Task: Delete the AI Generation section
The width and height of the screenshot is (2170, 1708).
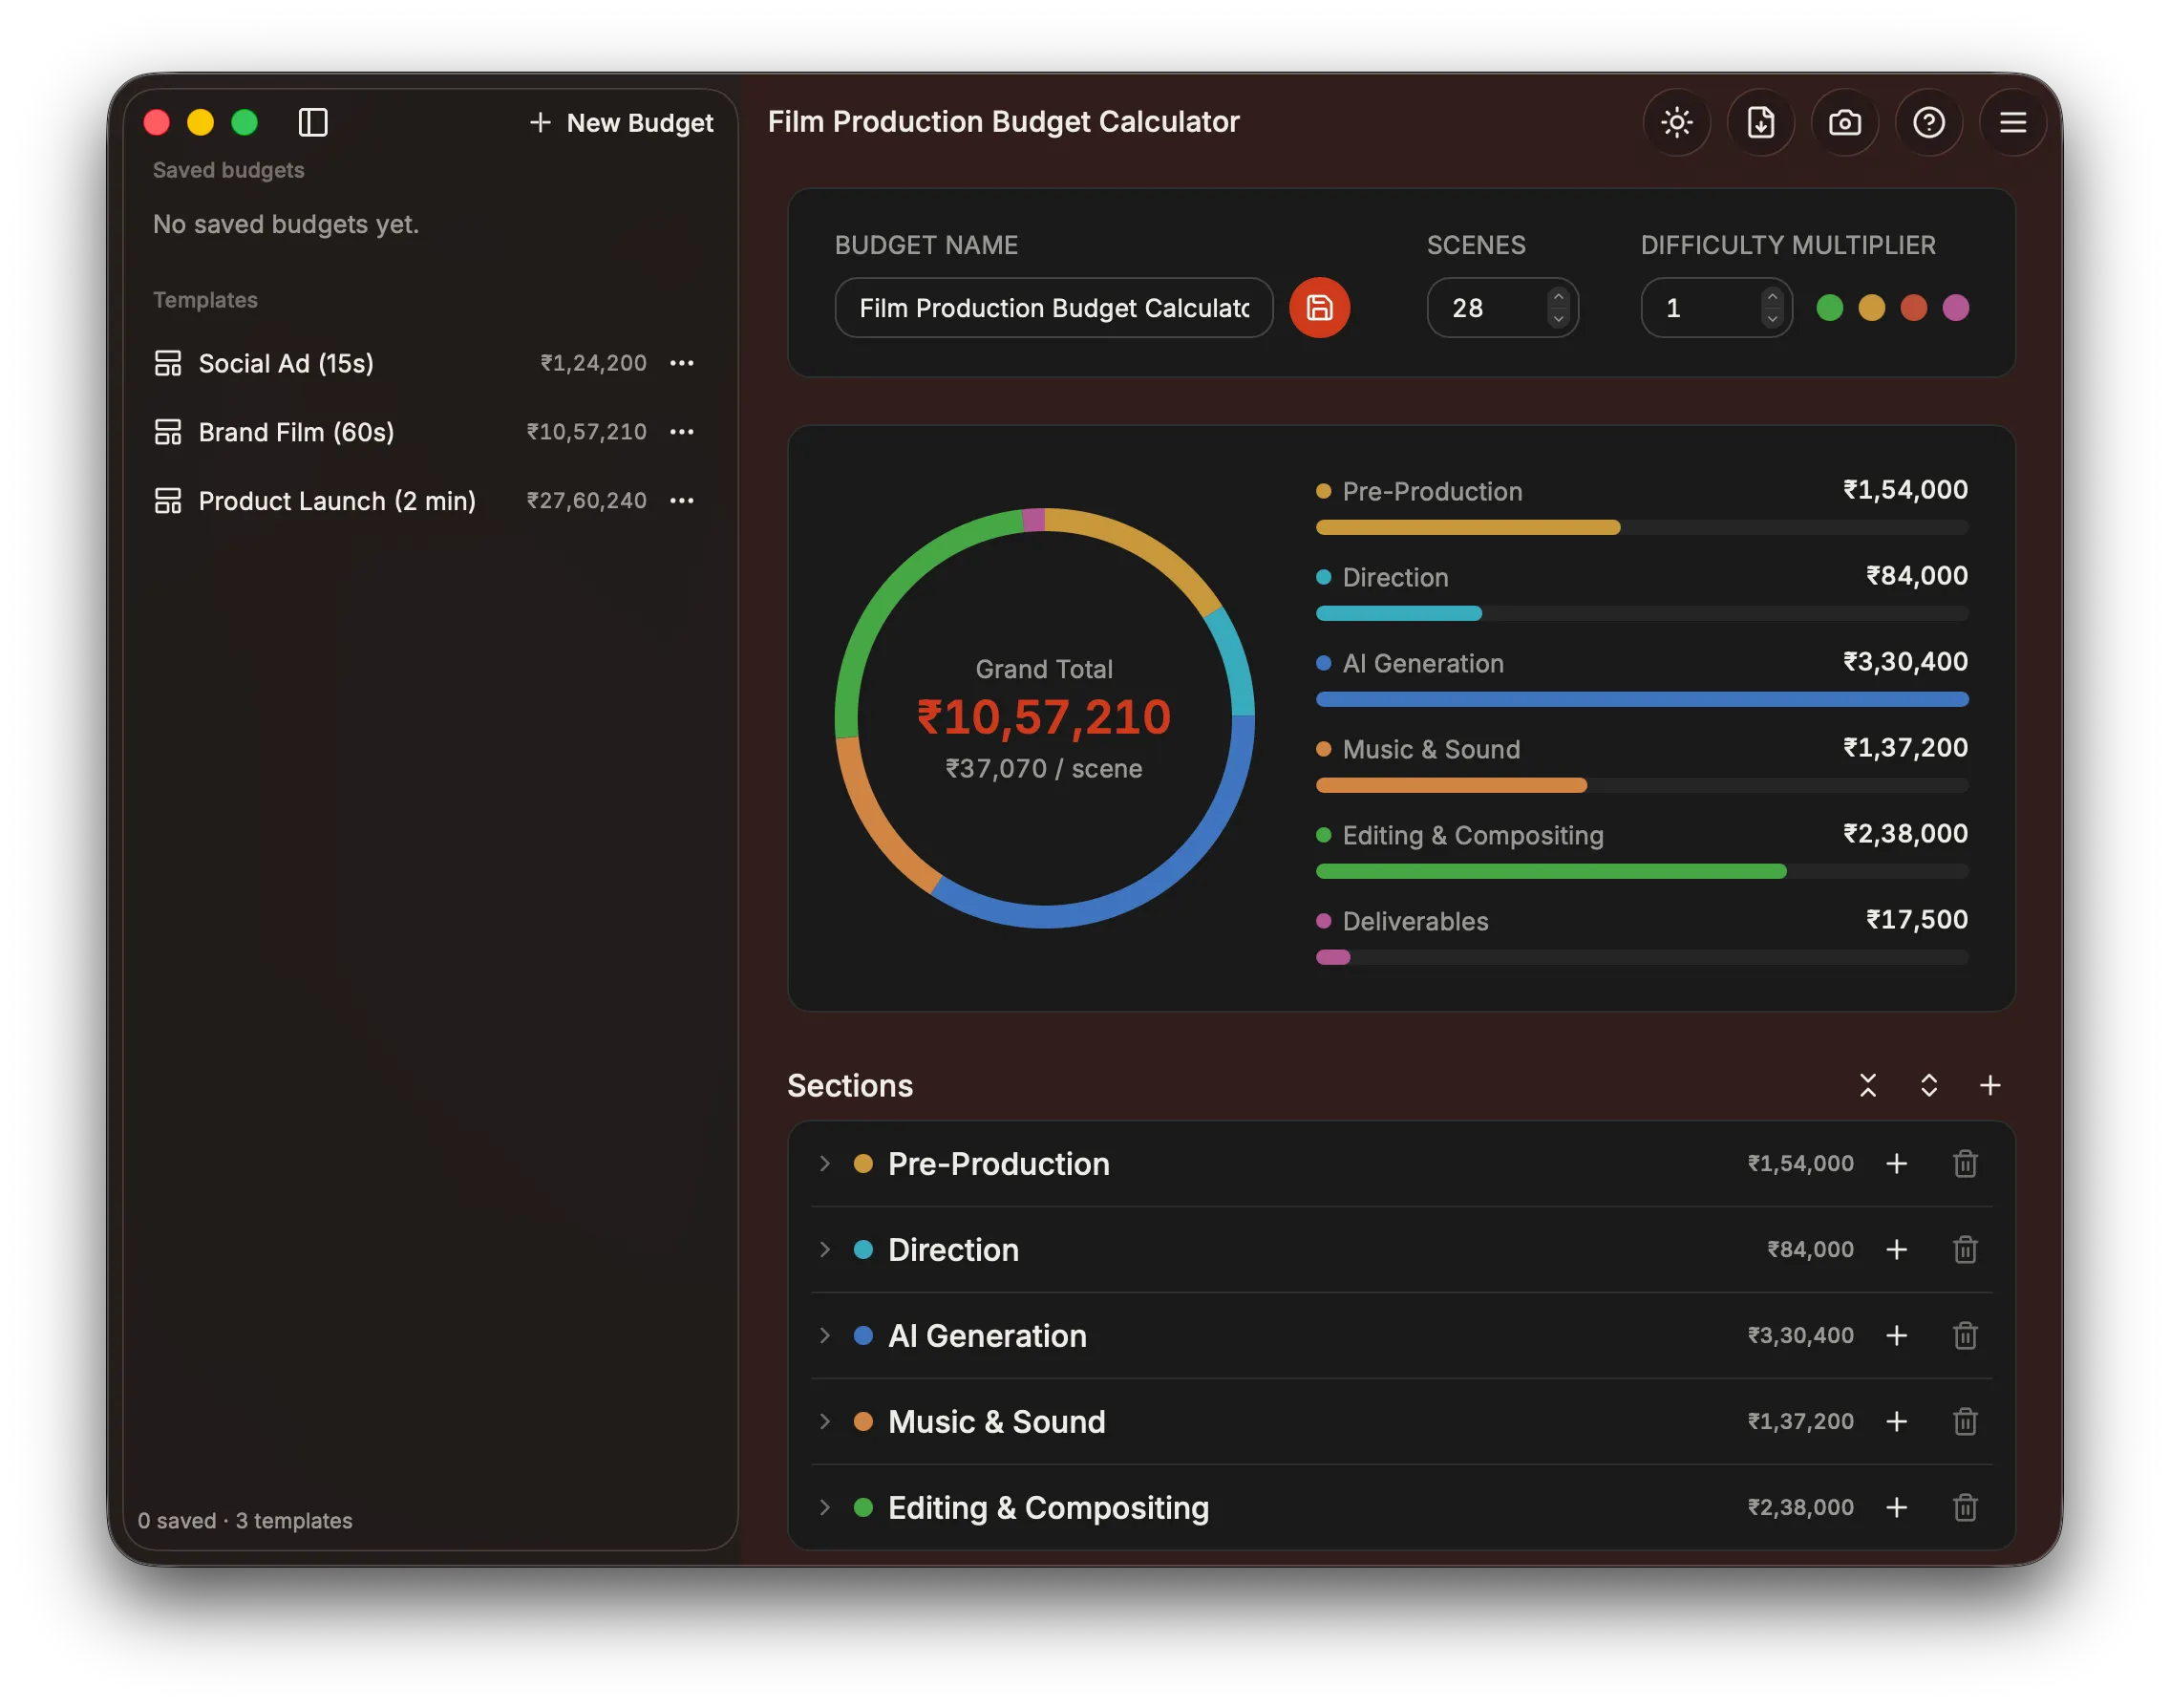Action: coord(1966,1336)
